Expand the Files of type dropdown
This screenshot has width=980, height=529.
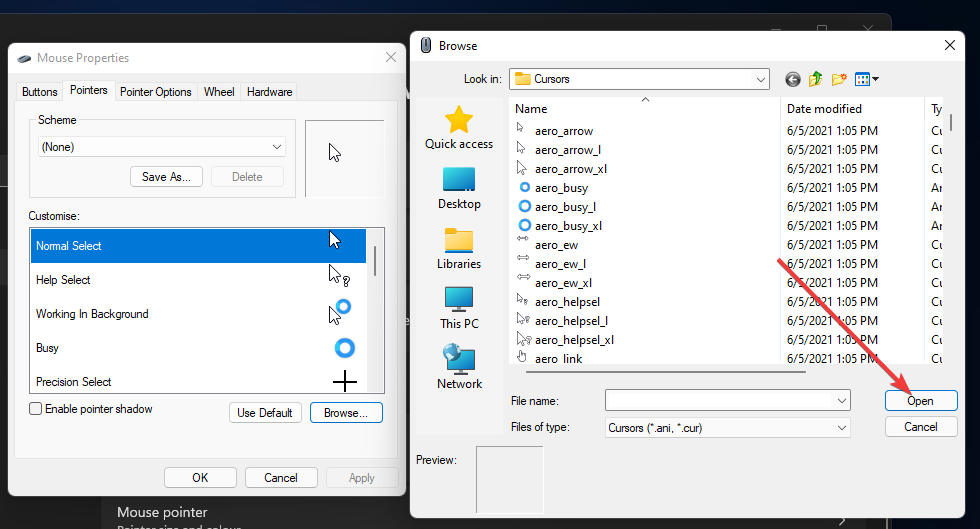[728, 428]
